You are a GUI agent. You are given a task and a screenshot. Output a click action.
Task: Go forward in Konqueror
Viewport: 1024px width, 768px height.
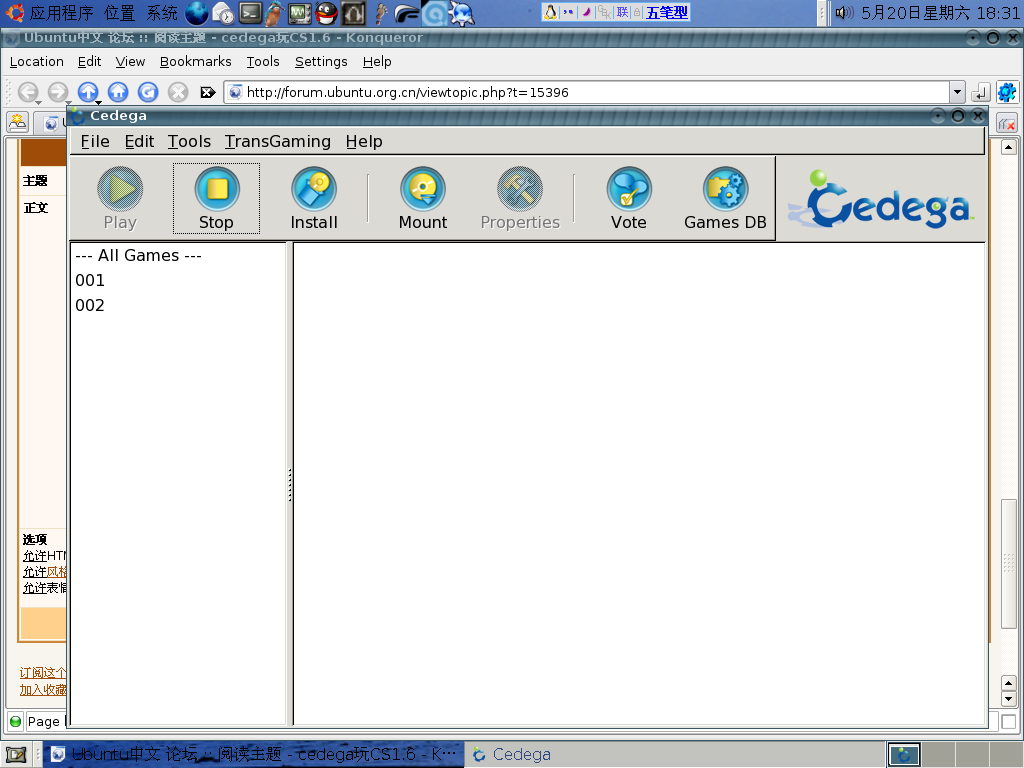tap(58, 92)
